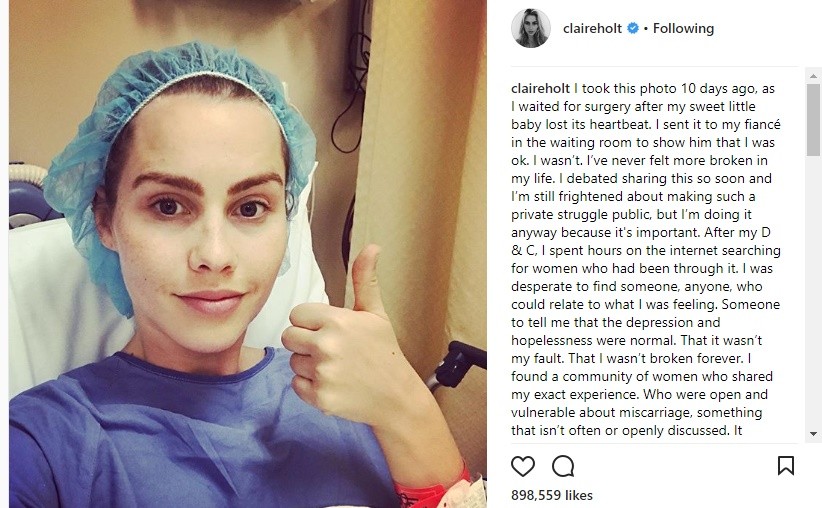Like the post with the heart icon
Image resolution: width=822 pixels, height=508 pixels.
pyautogui.click(x=523, y=466)
